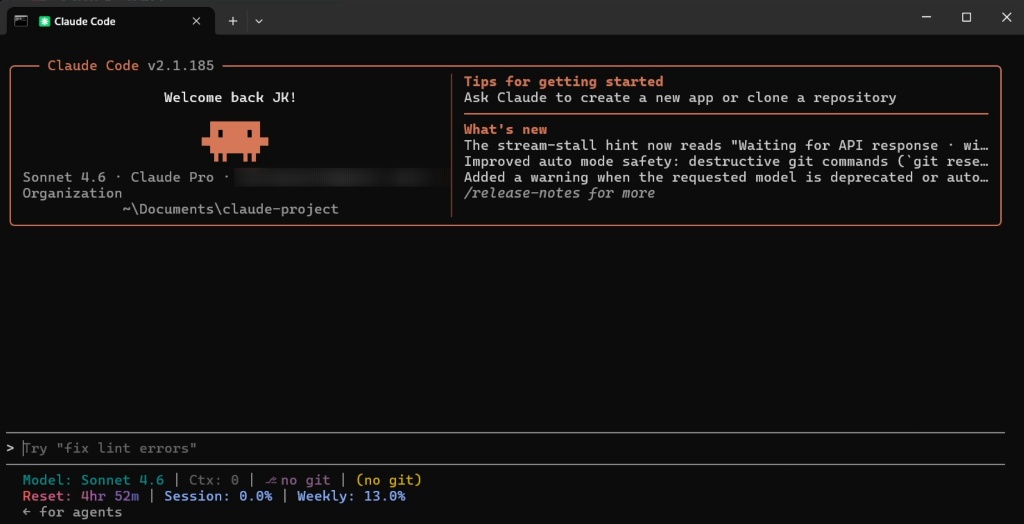Viewport: 1024px width, 524px height.
Task: Click the "~\Documents\claude-project" path
Action: (231, 209)
